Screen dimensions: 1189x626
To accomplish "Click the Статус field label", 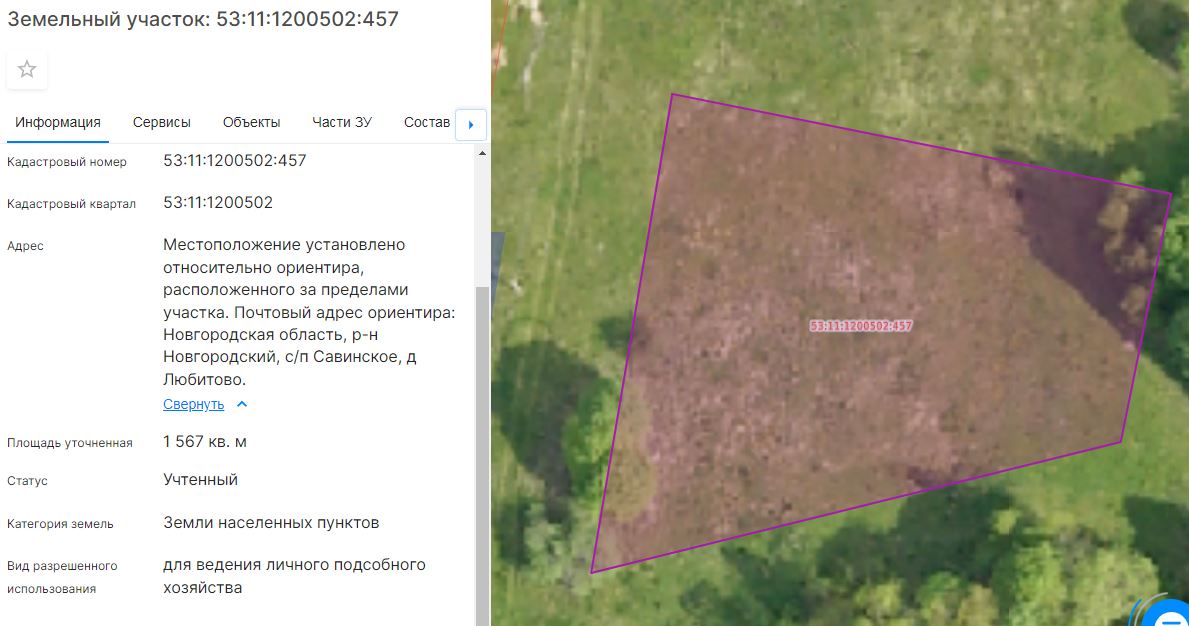I will 27,480.
